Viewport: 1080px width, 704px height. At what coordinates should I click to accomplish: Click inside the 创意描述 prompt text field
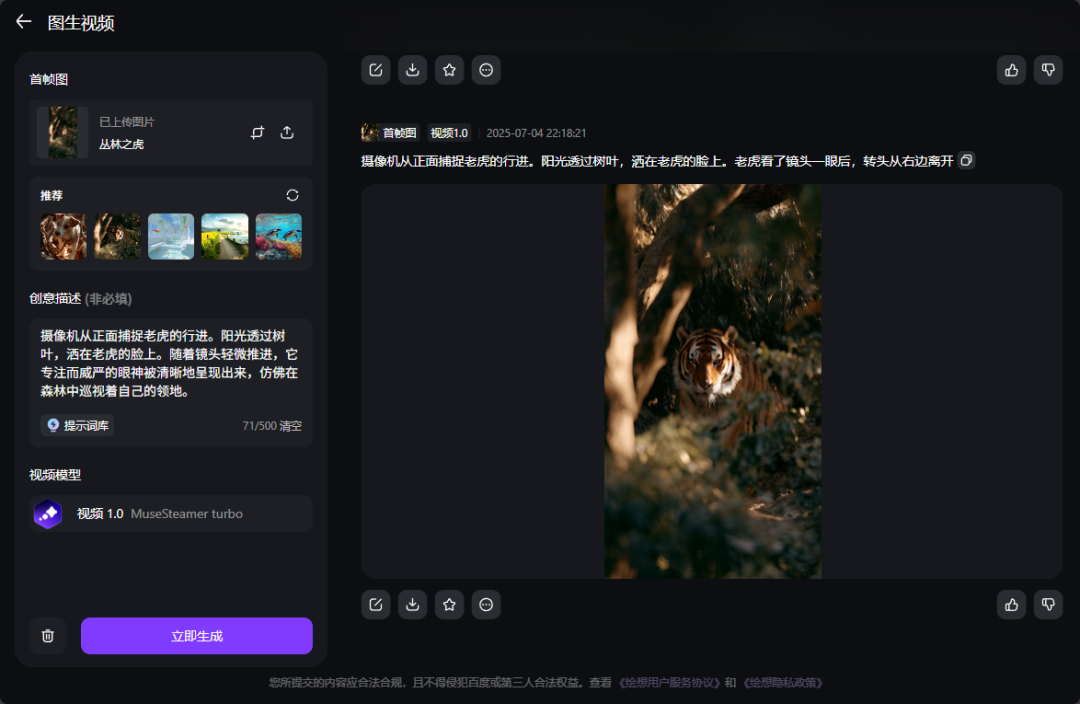click(170, 365)
